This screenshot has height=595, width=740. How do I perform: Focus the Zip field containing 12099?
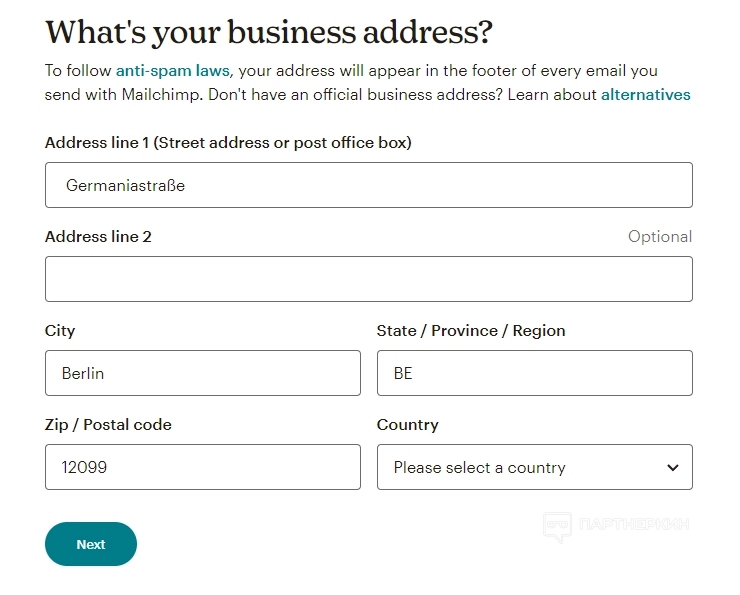(x=202, y=467)
